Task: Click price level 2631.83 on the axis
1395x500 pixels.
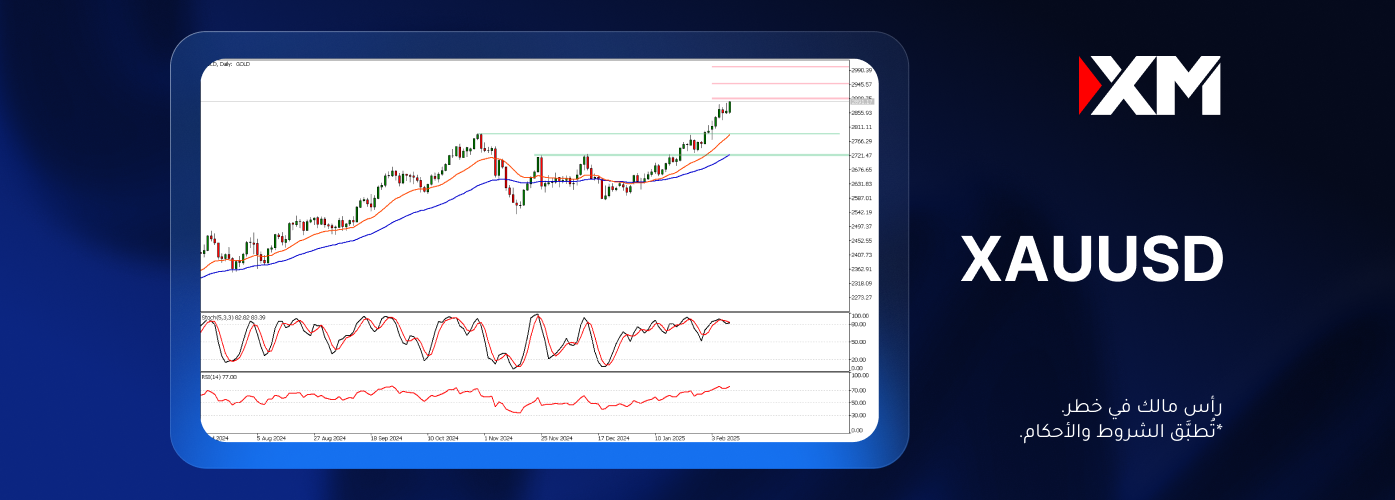Action: click(x=861, y=184)
